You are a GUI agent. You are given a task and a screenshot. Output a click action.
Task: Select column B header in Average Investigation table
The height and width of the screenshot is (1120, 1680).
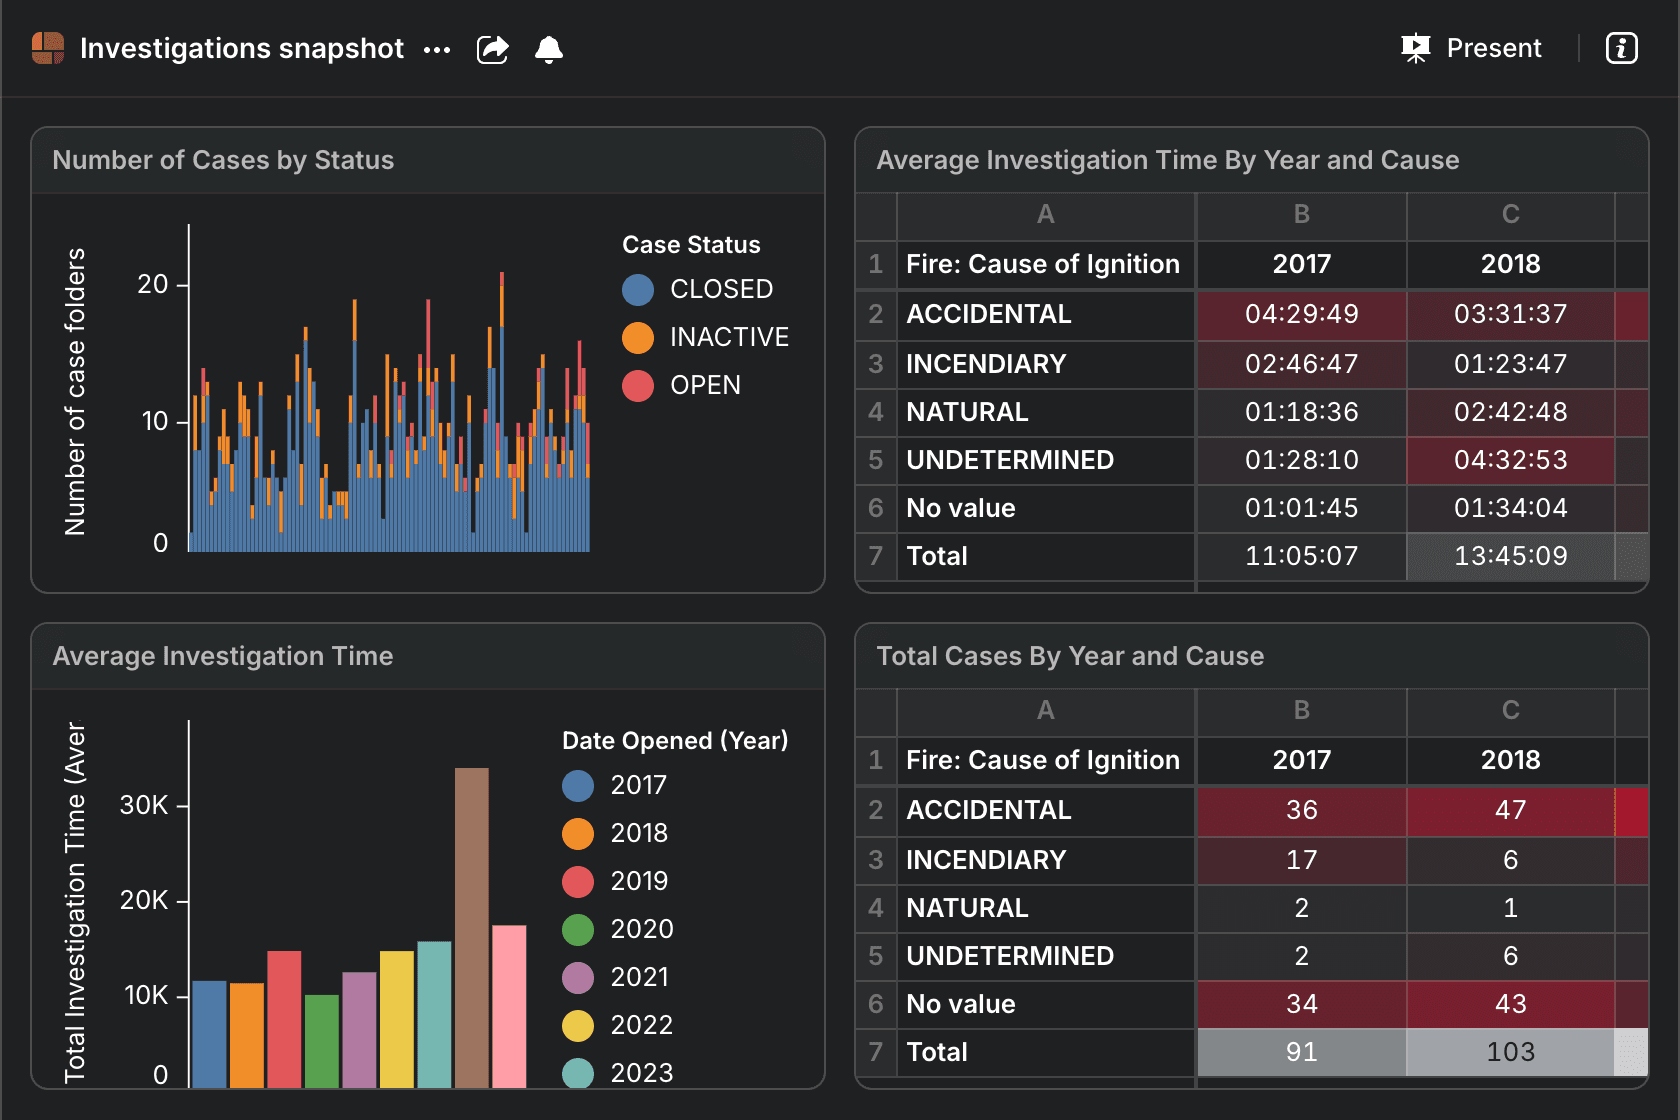1301,214
